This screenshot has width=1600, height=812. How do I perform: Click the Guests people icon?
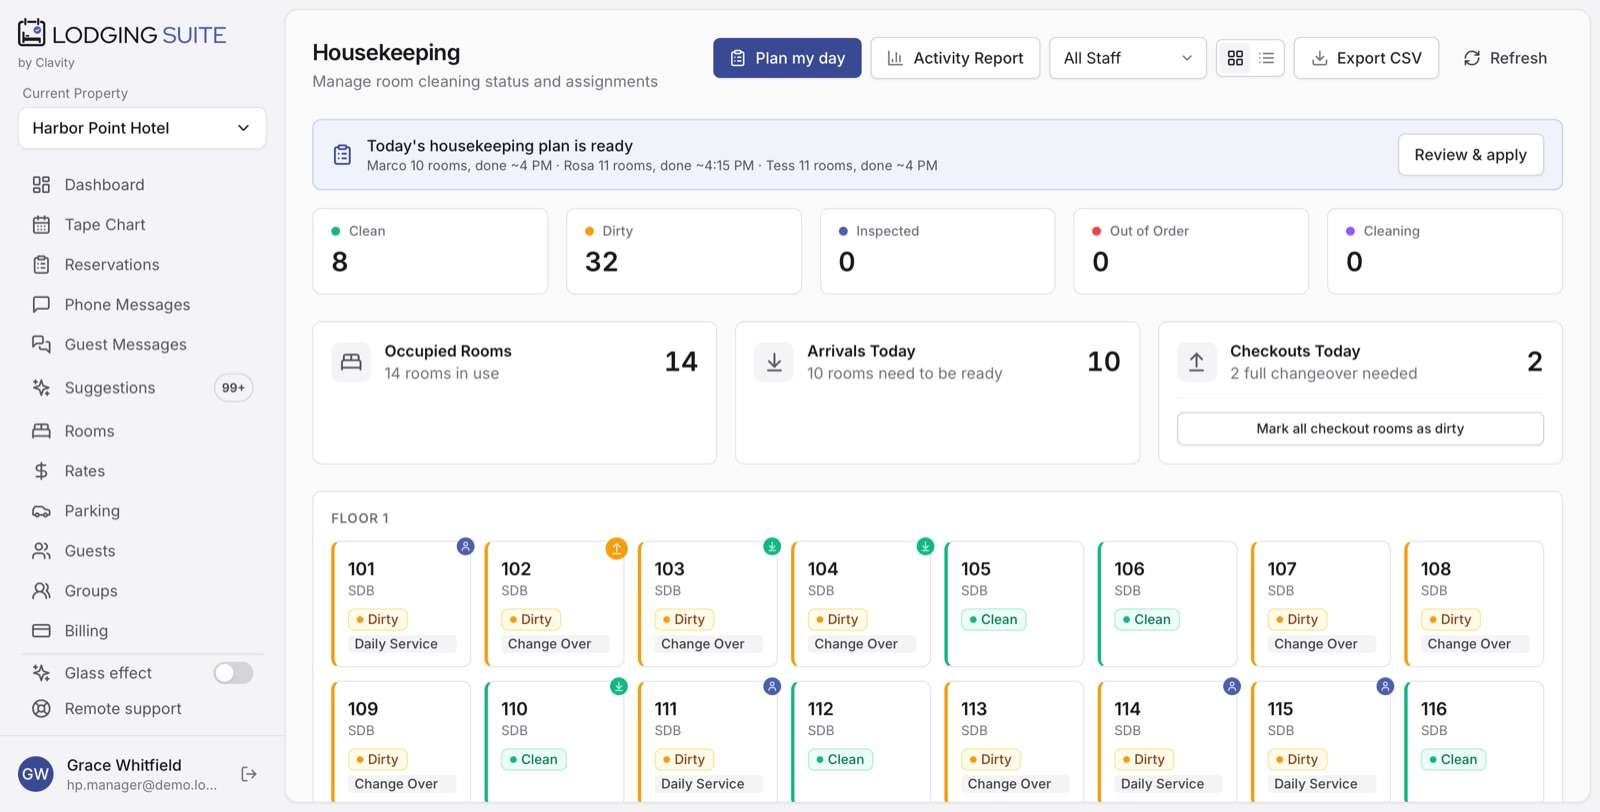coord(41,551)
